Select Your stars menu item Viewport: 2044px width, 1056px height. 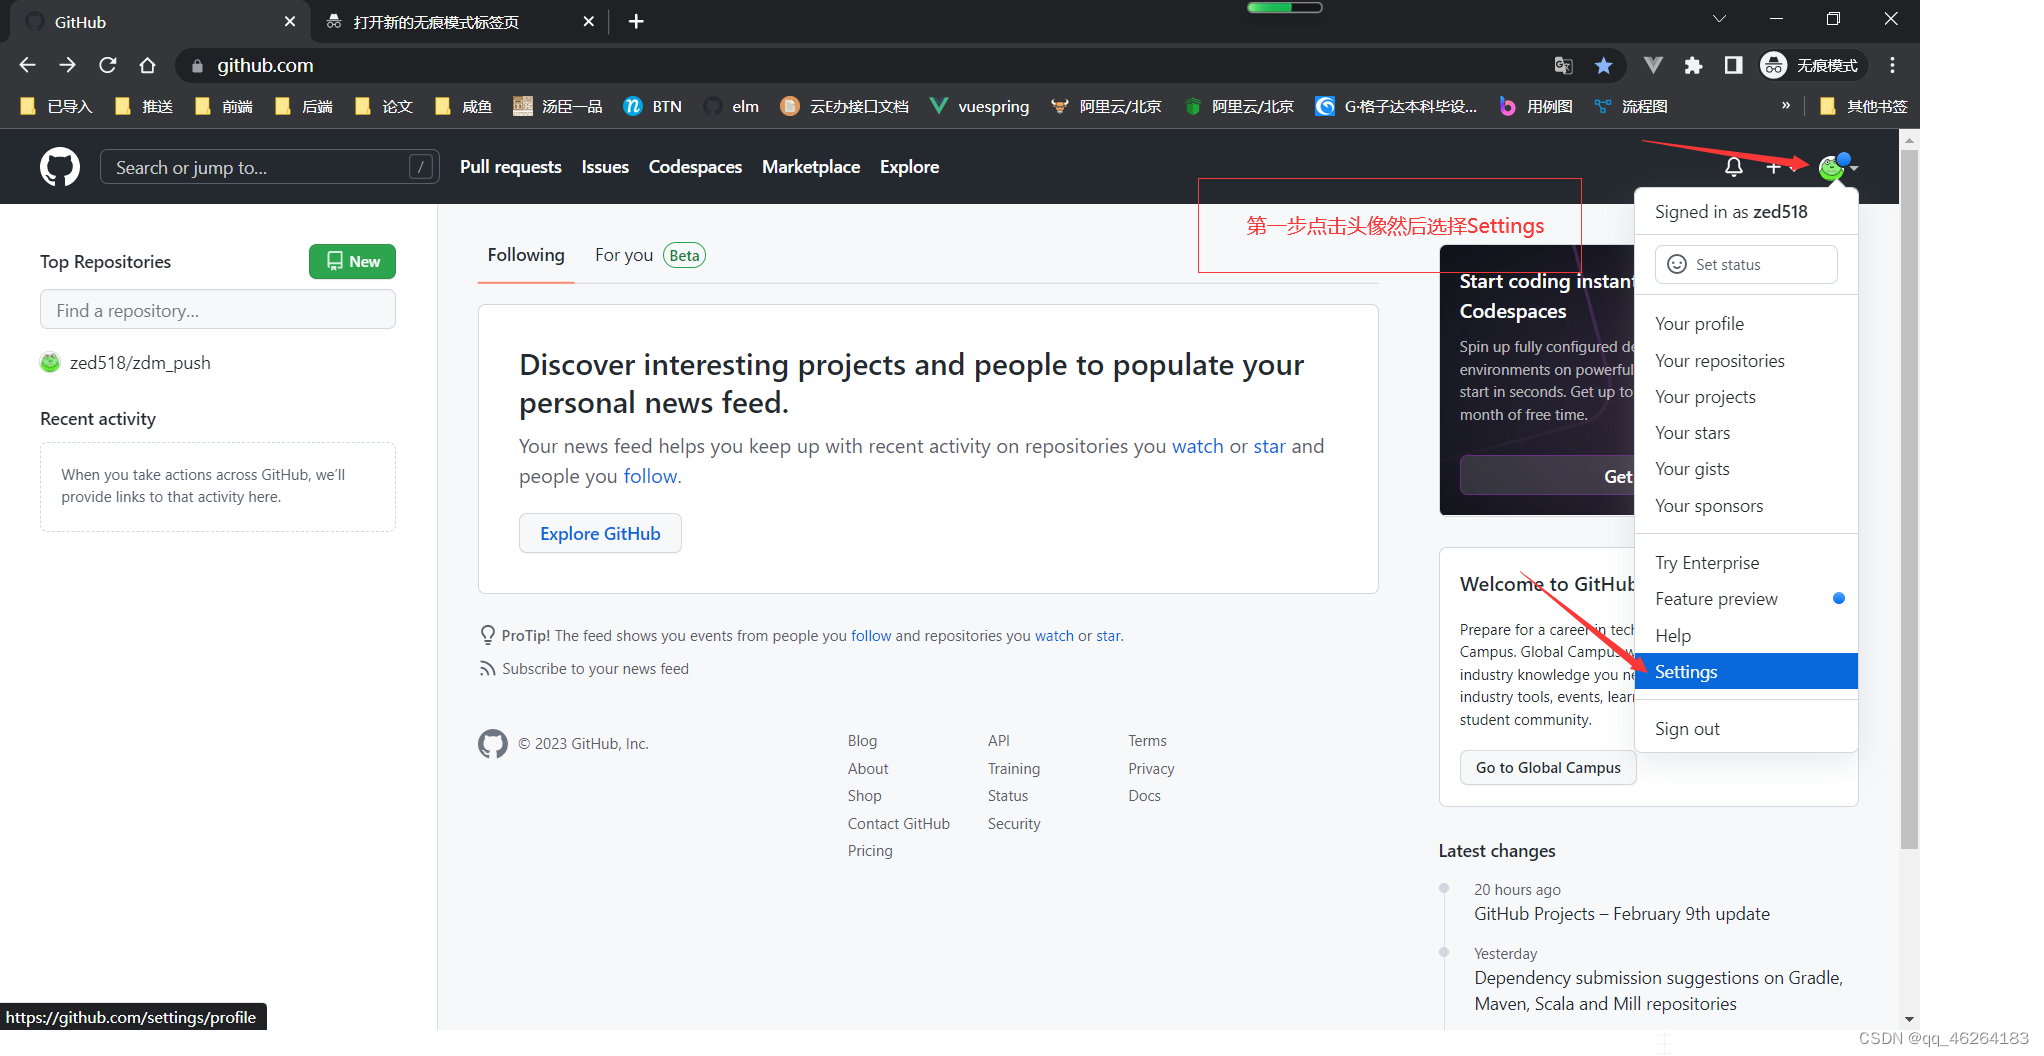(1746, 433)
